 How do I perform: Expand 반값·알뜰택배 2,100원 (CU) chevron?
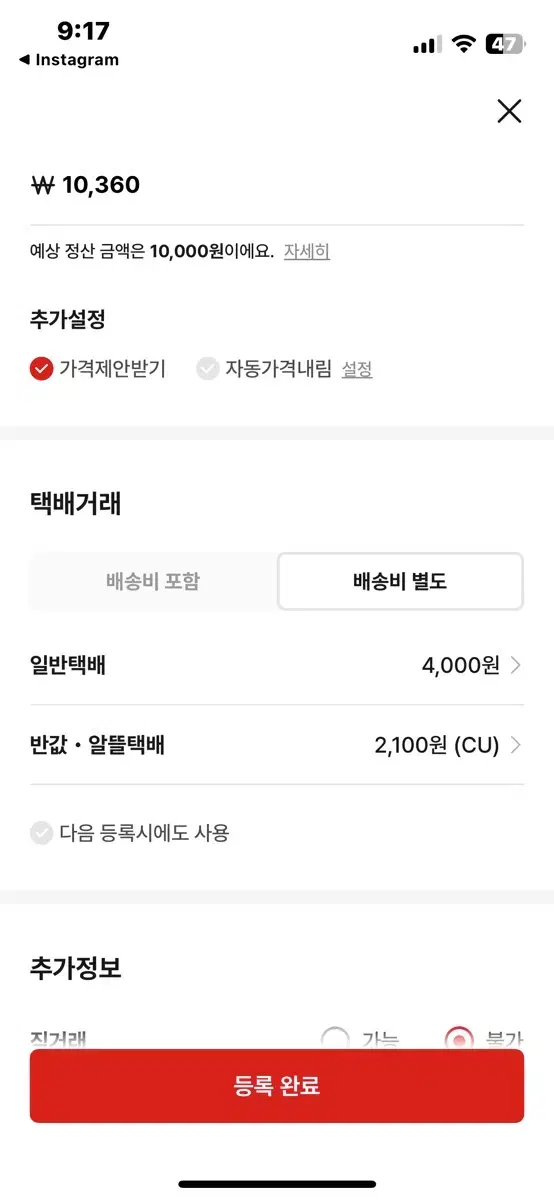tap(516, 745)
